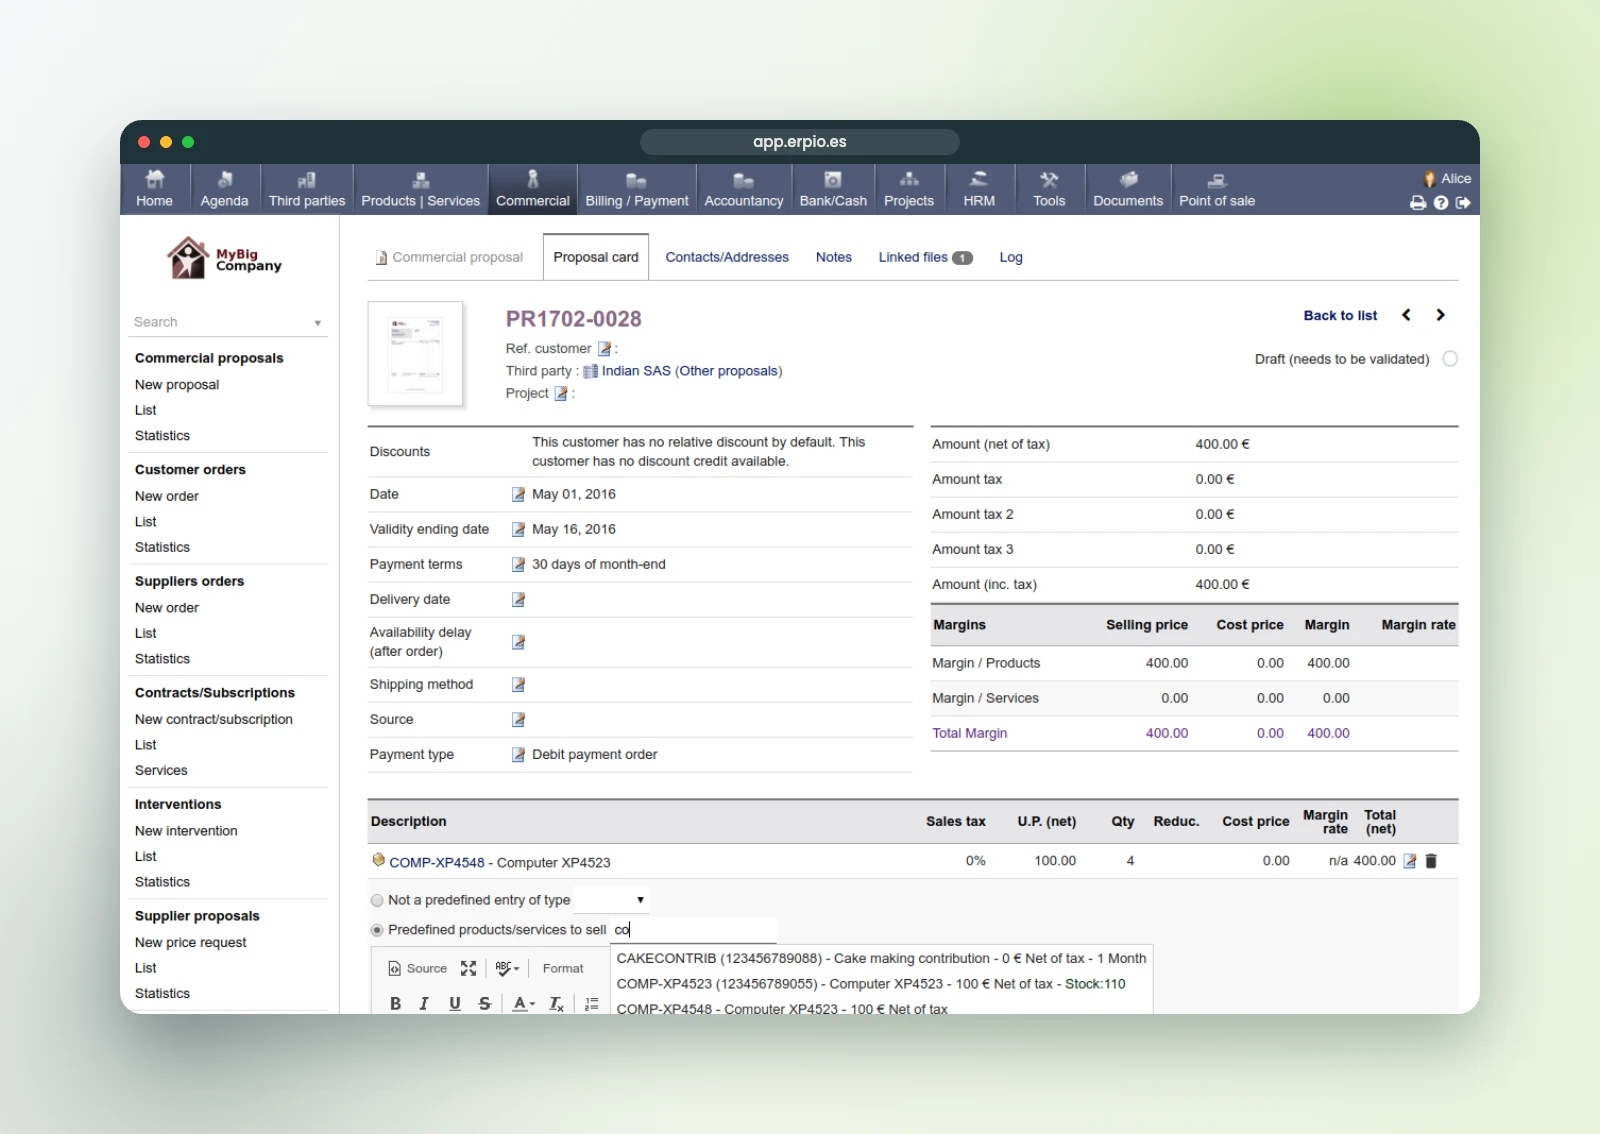Open Point of sale module

(x=1217, y=189)
